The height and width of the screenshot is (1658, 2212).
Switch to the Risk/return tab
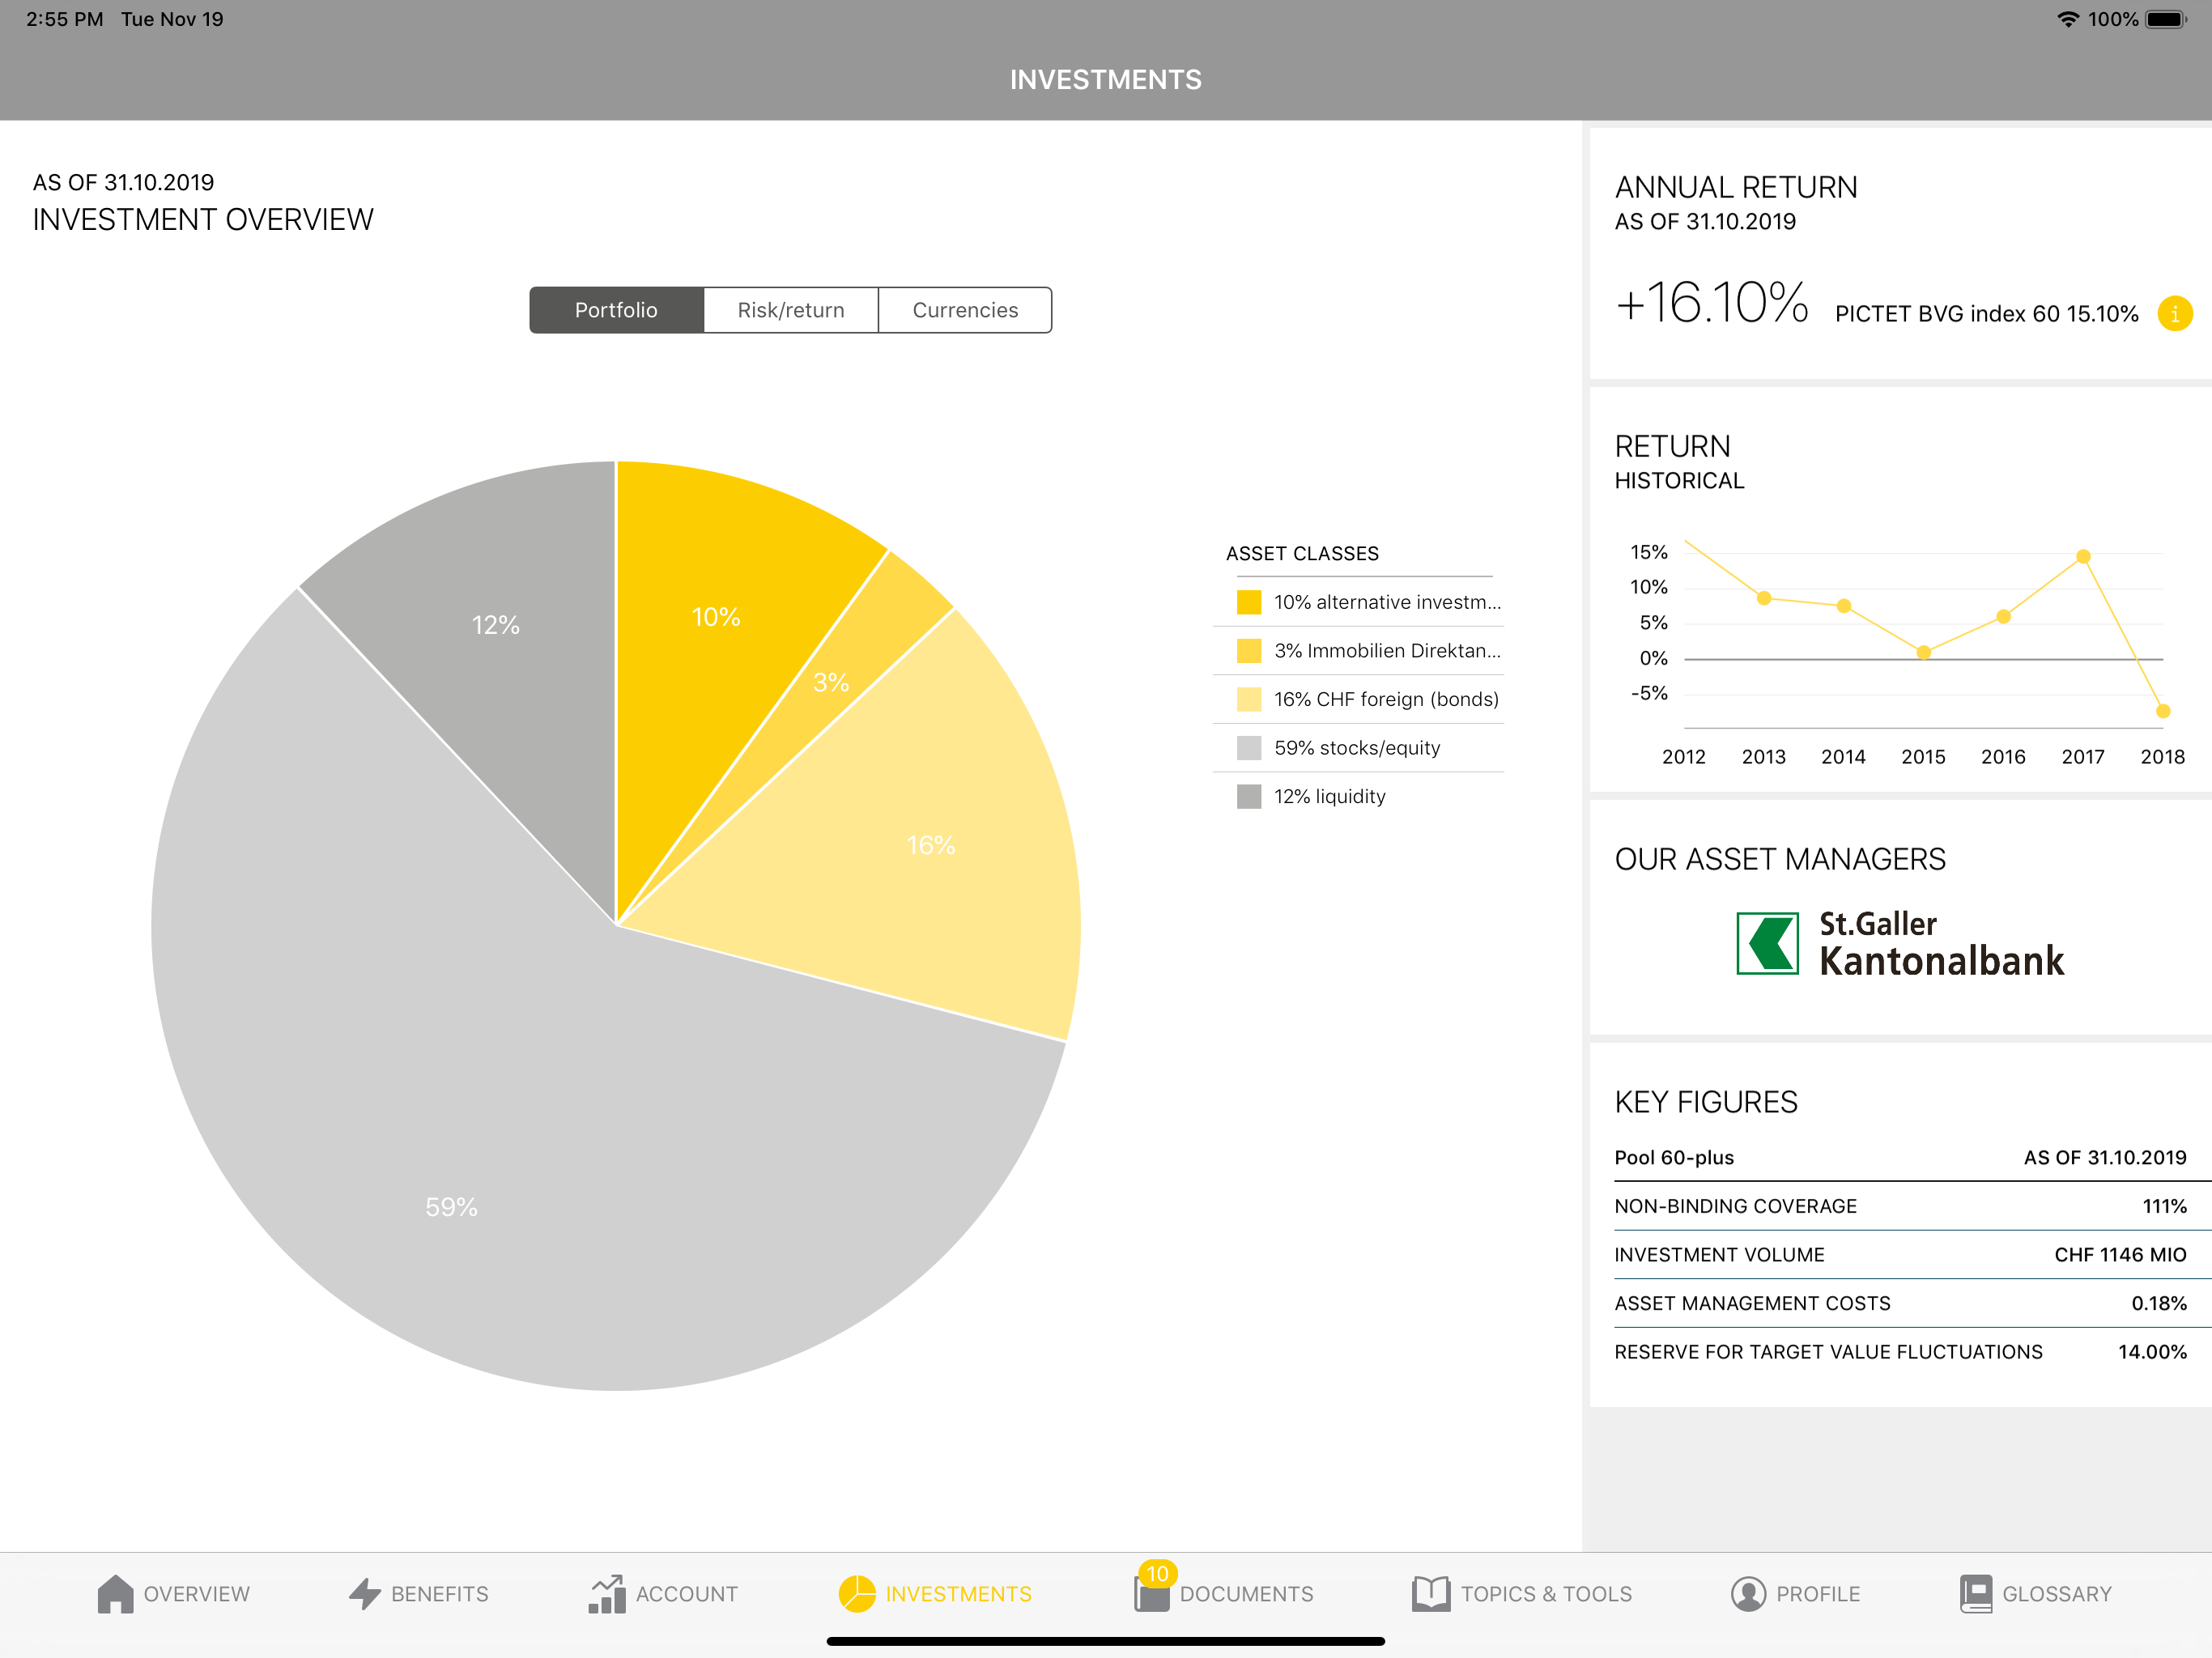791,310
